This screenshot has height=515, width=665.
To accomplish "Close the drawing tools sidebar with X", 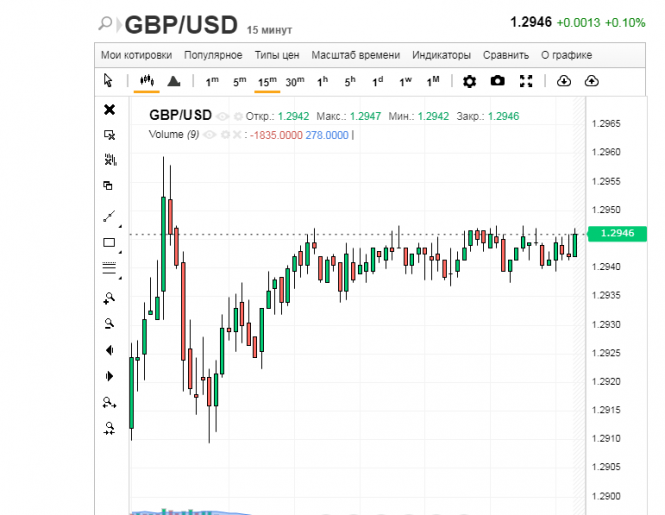I will click(109, 109).
